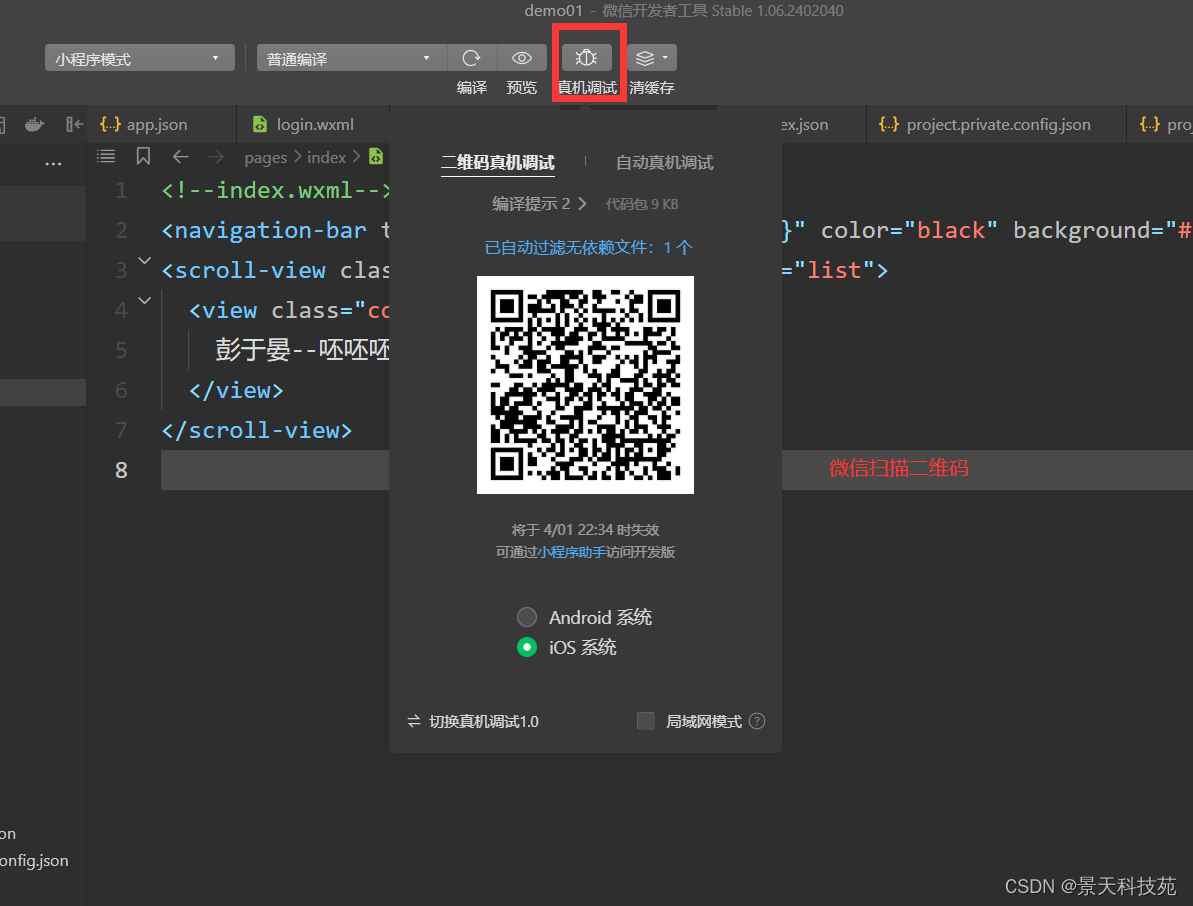
Task: Navigate forward with the right arrow icon
Action: [216, 157]
